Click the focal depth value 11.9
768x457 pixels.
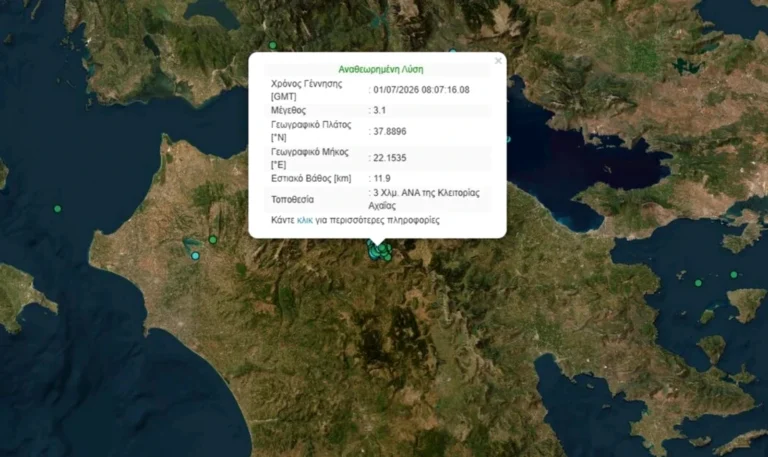[382, 178]
